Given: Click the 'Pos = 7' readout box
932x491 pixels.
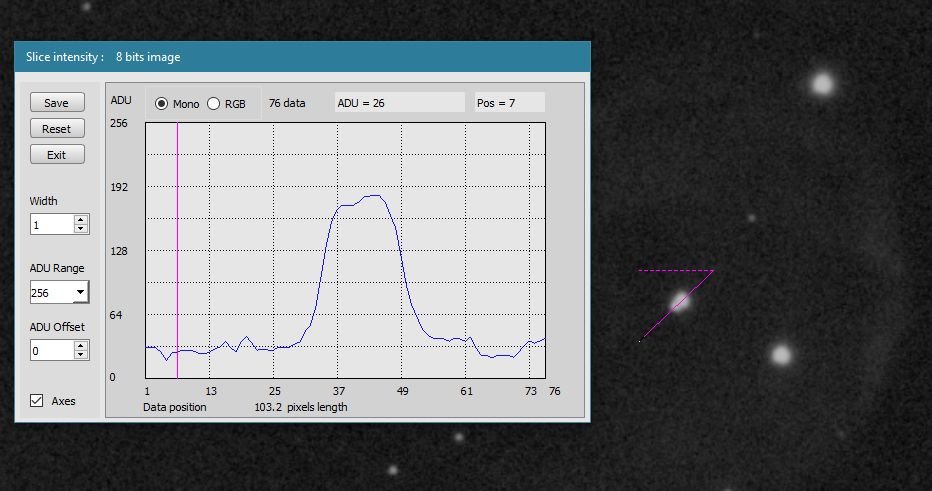Looking at the screenshot, I should 509,103.
